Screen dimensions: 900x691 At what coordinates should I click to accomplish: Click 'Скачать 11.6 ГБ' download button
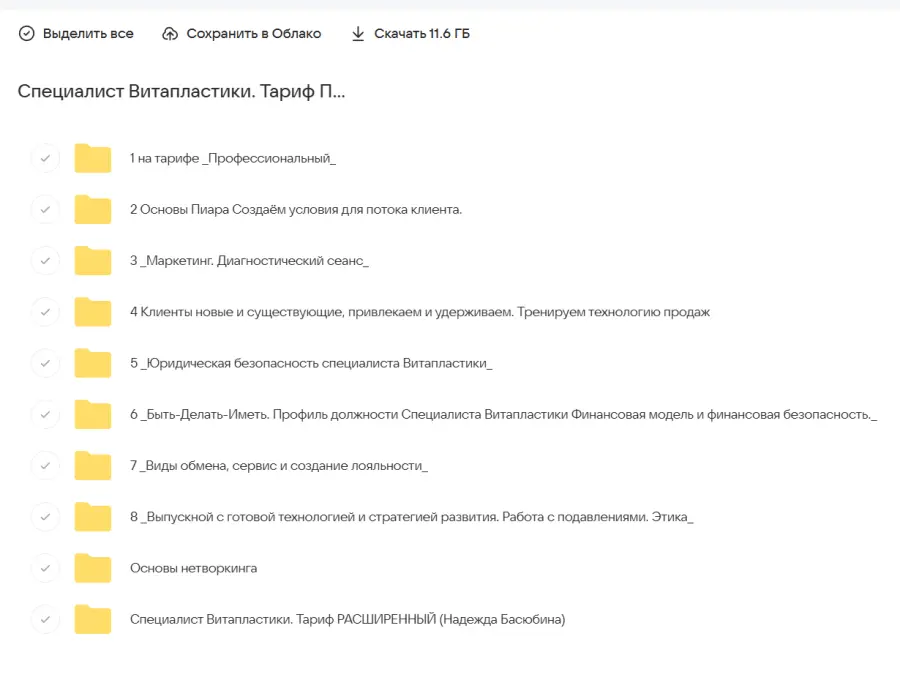(421, 34)
